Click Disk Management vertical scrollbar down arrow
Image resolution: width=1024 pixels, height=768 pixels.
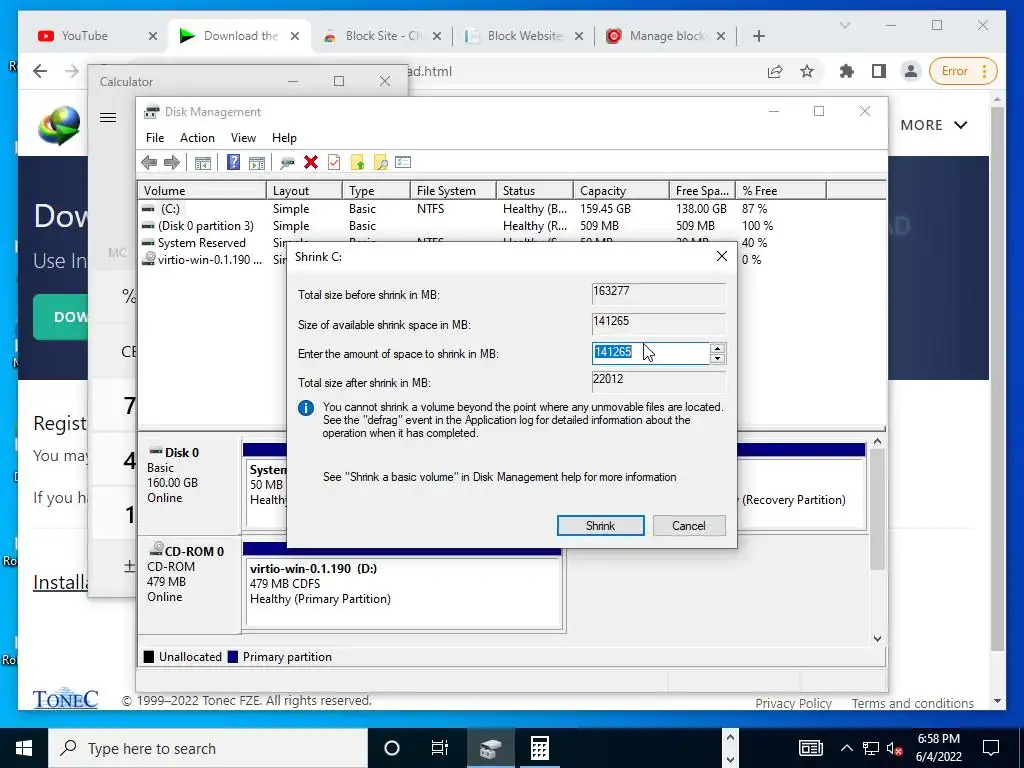[x=877, y=639]
